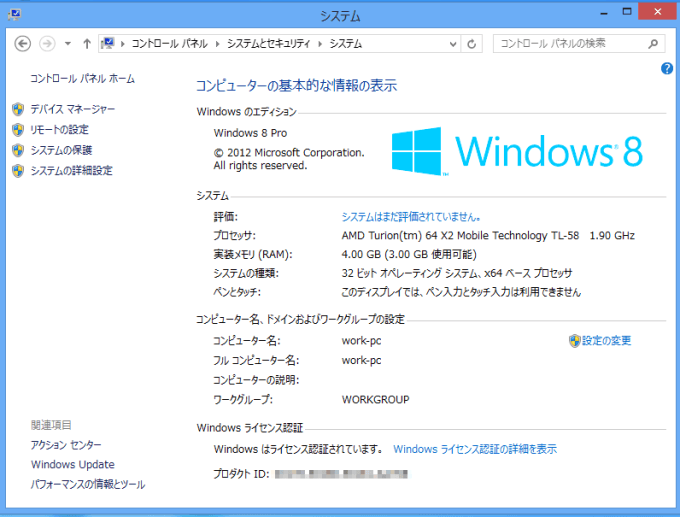Click shield icon beside デバイス マネージャー
This screenshot has height=517, width=680.
click(18, 109)
